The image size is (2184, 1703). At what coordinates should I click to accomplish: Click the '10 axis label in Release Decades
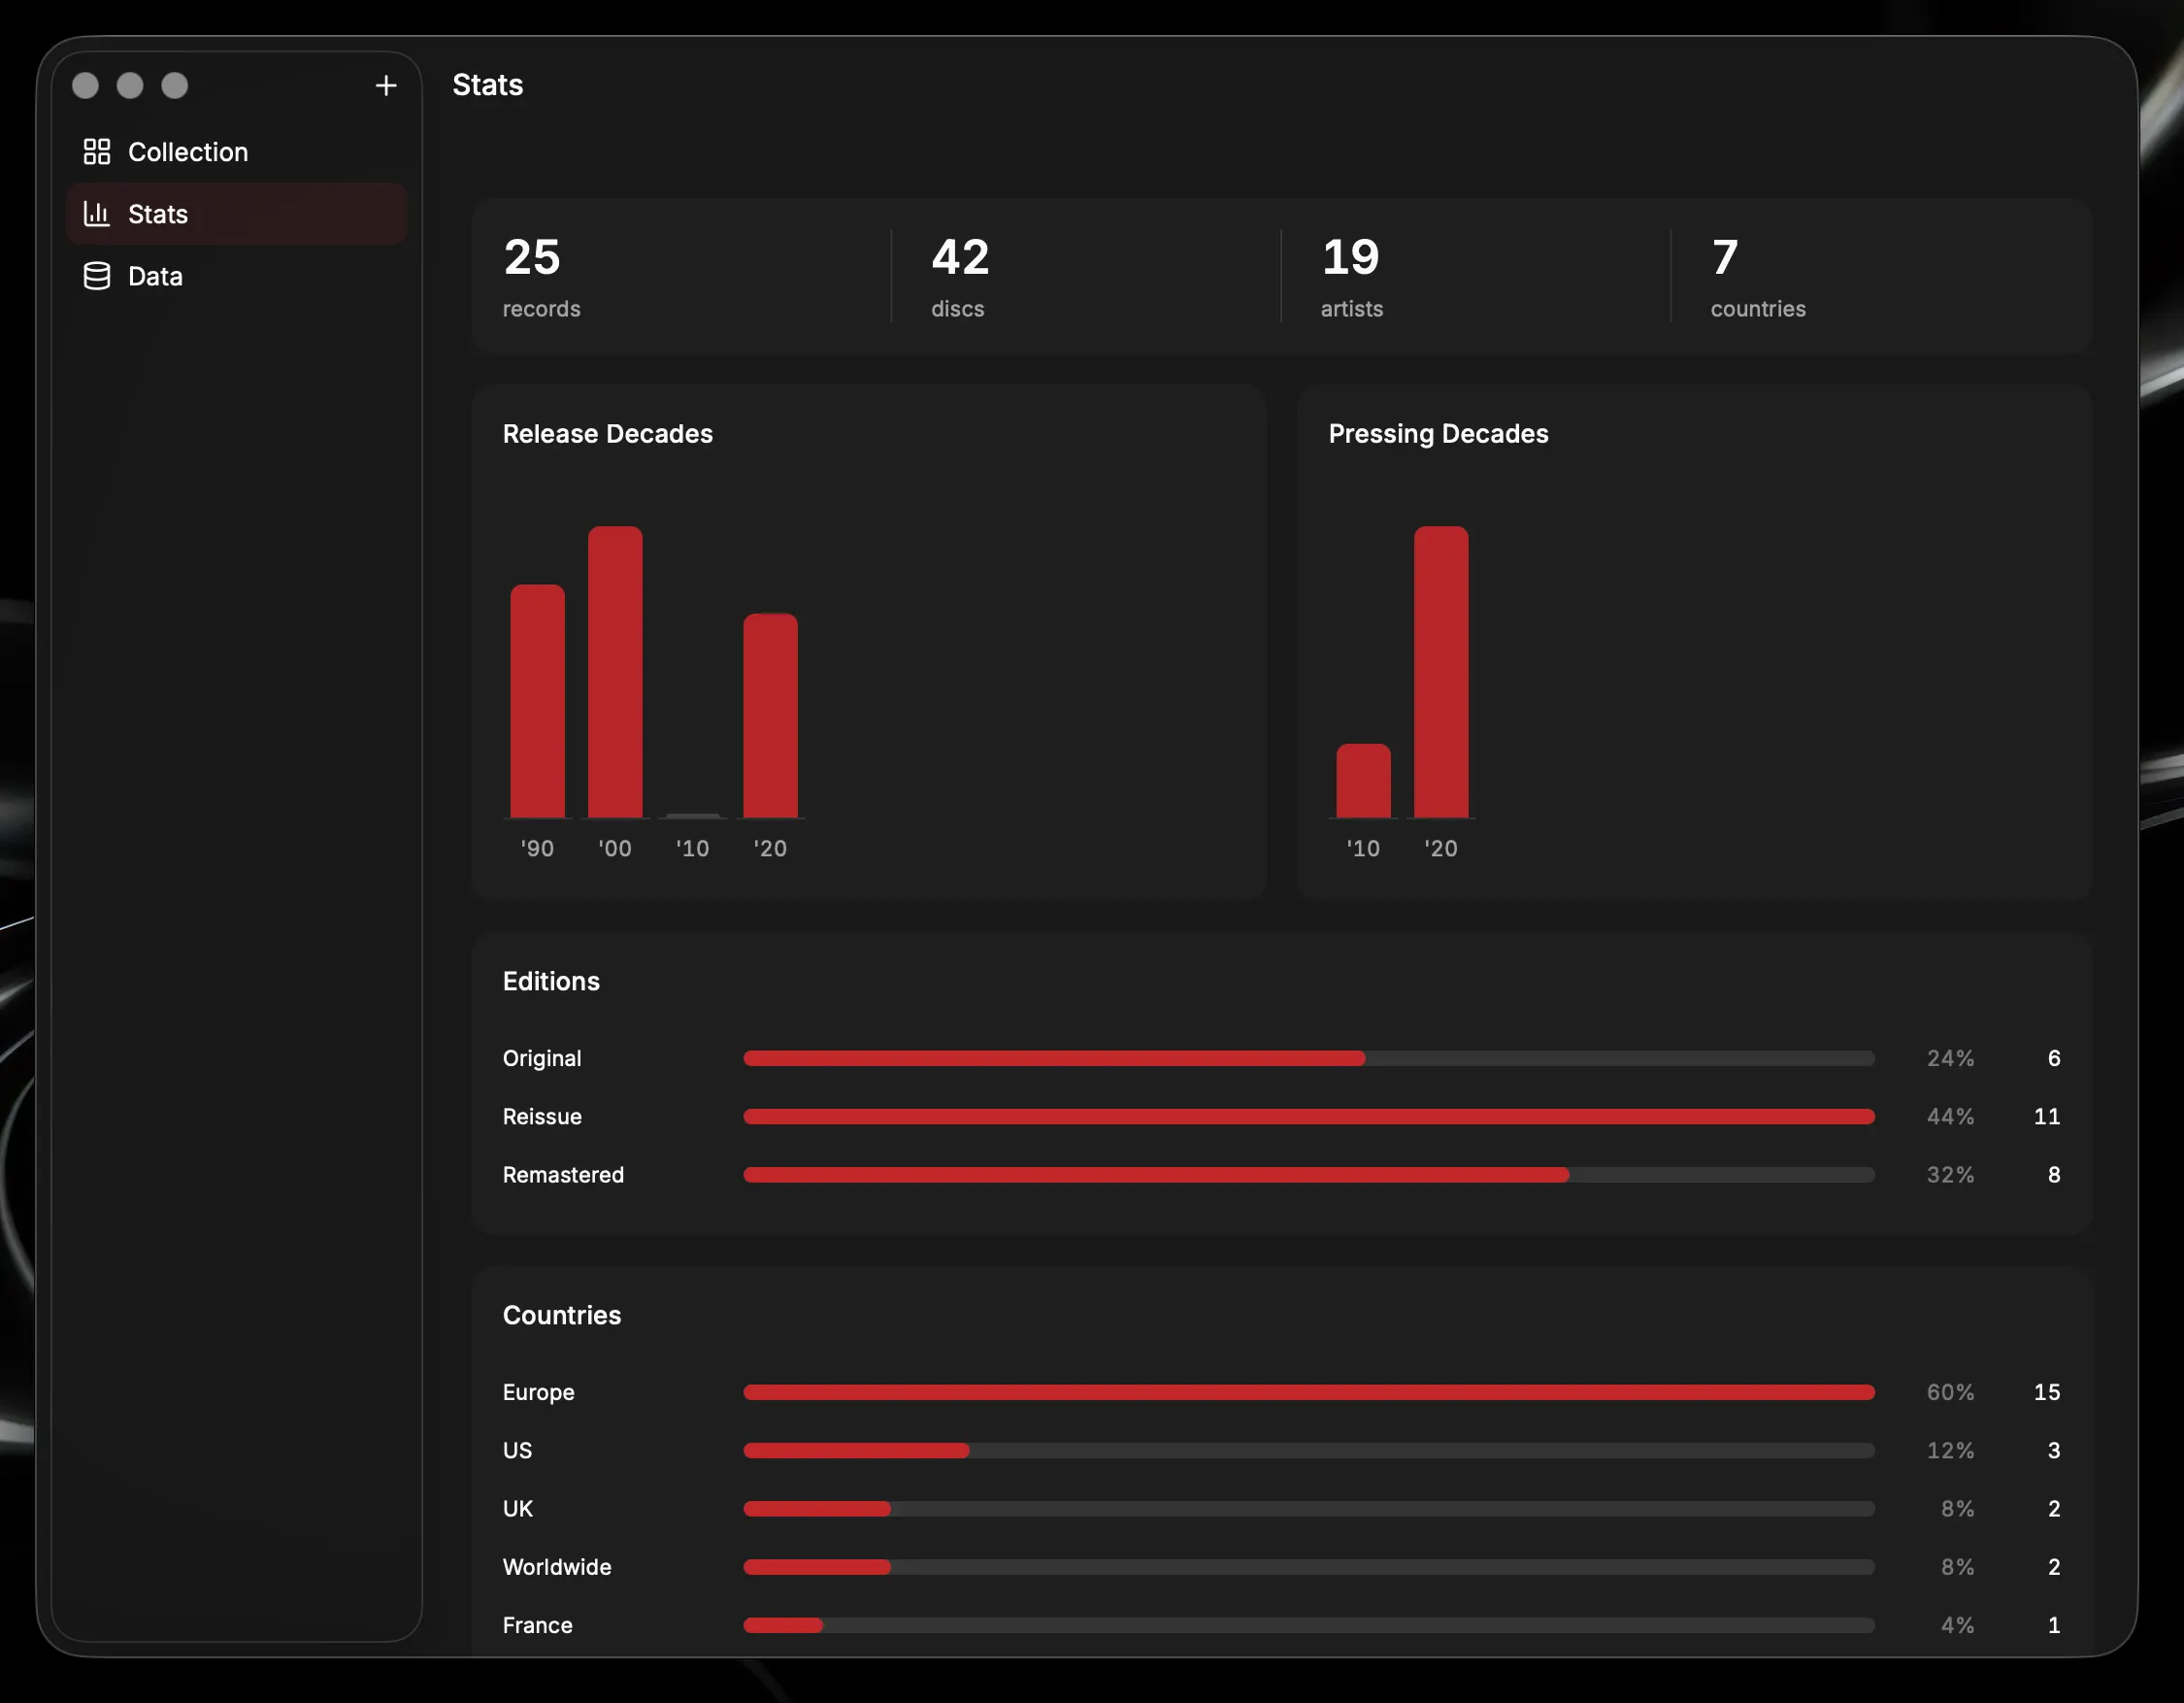coord(693,848)
